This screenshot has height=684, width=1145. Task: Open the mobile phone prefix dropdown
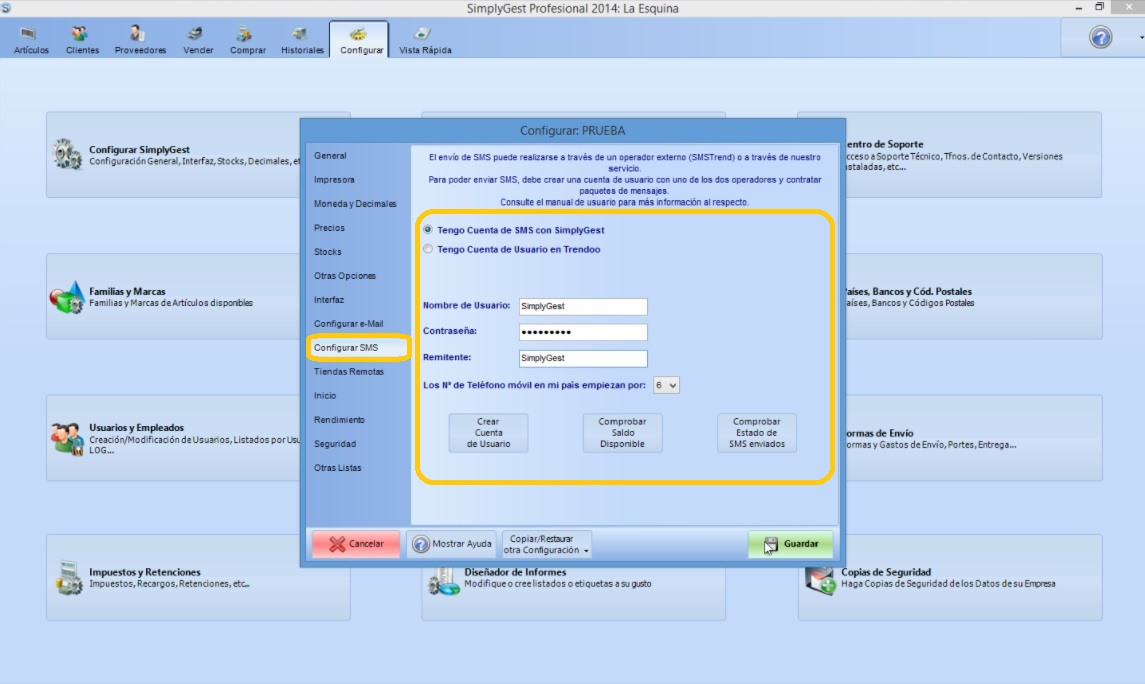pyautogui.click(x=666, y=385)
